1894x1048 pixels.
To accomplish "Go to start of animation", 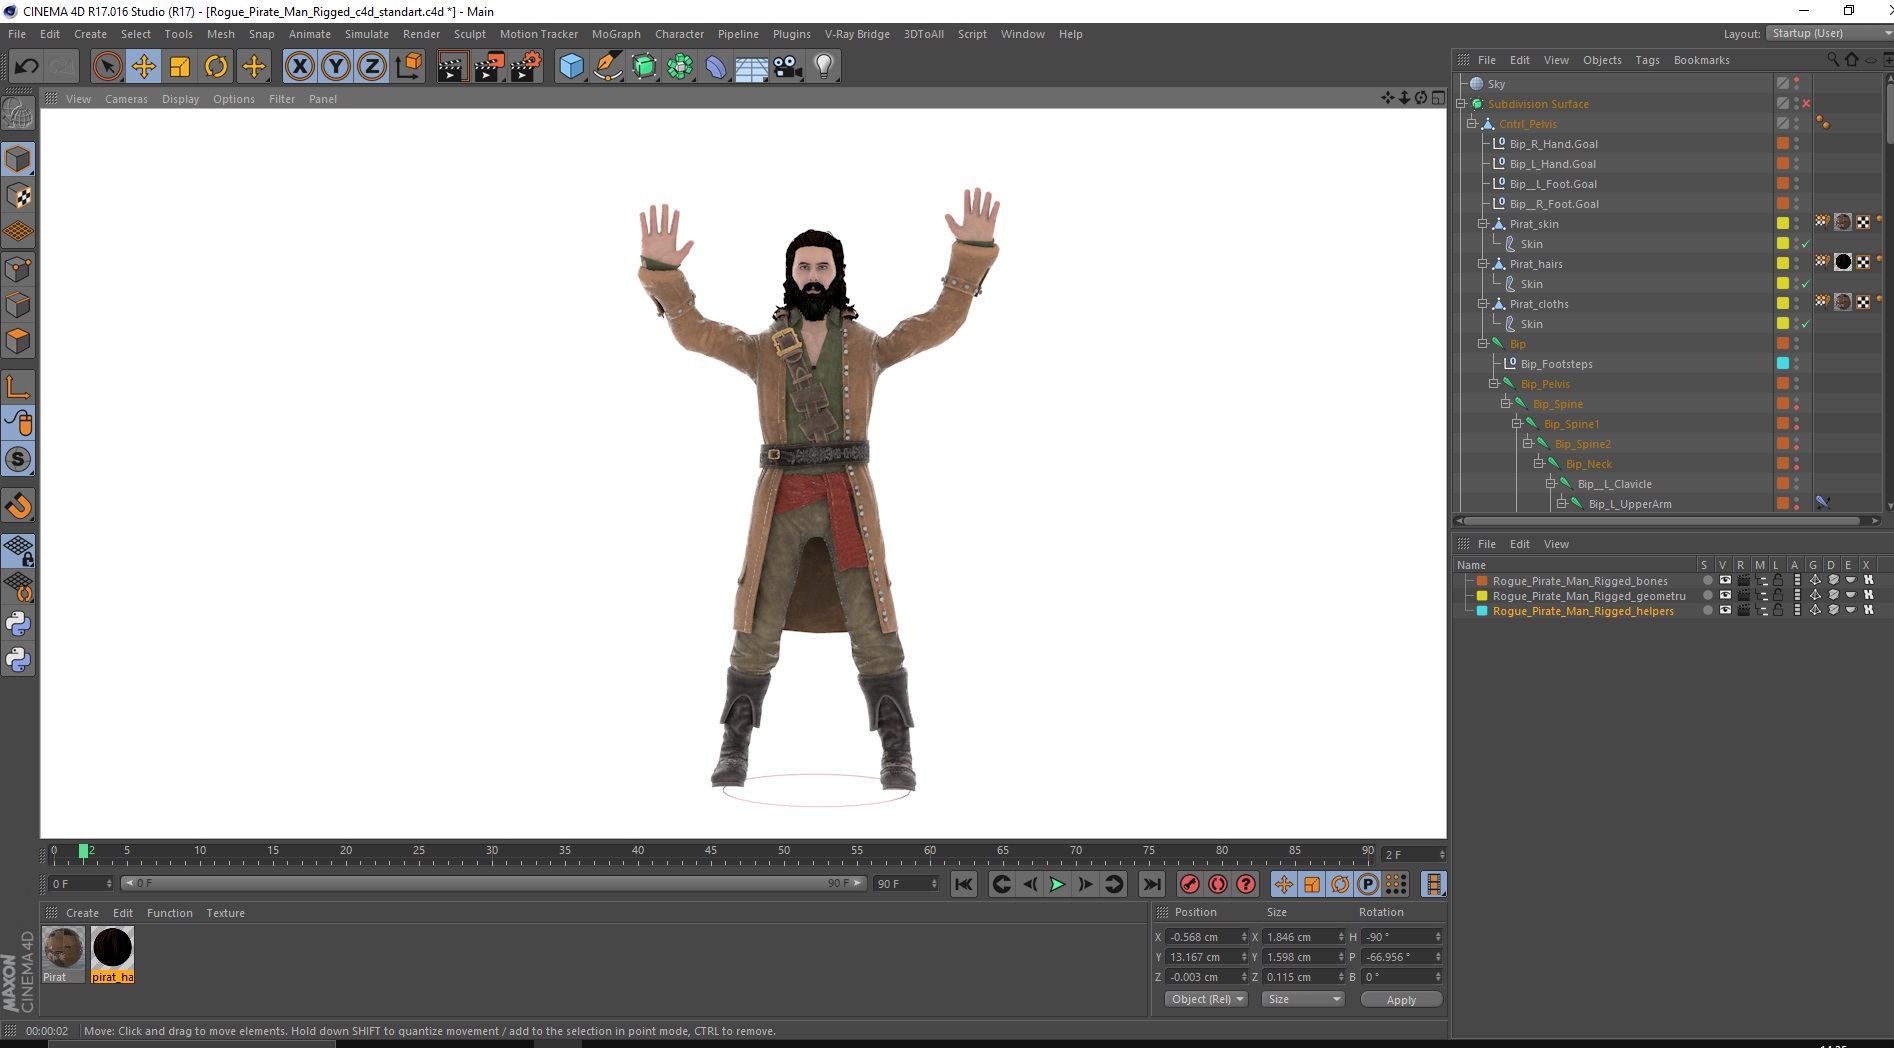I will pos(964,884).
